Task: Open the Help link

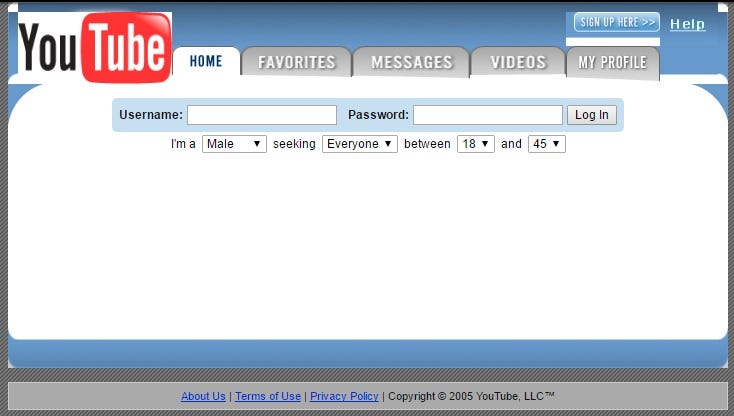Action: [687, 24]
